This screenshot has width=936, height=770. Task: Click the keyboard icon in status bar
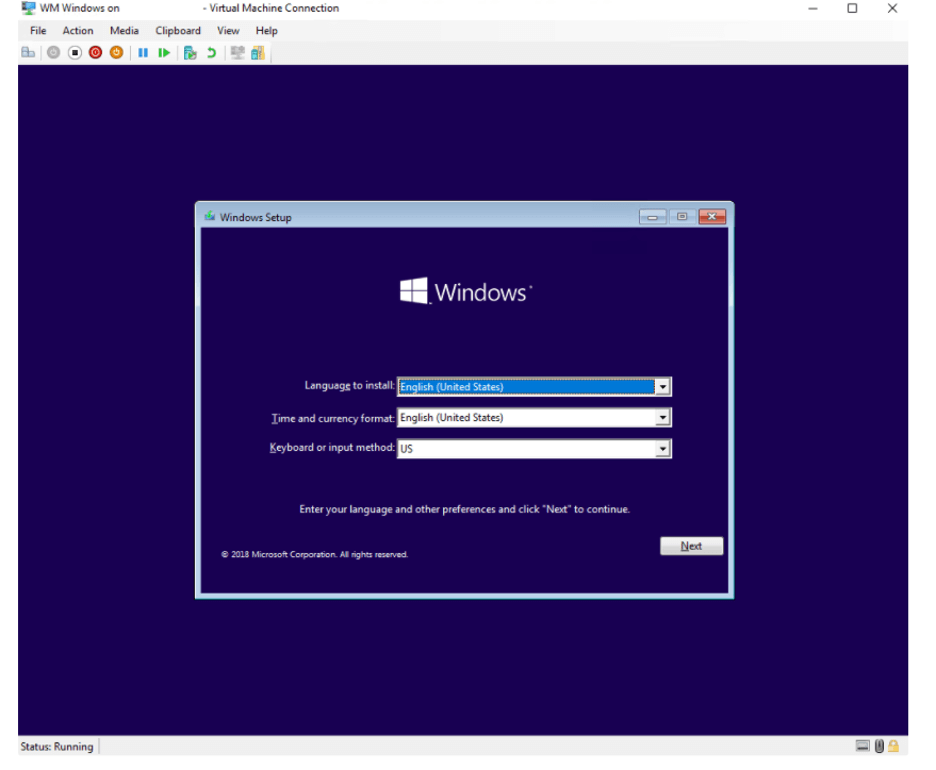tap(863, 746)
